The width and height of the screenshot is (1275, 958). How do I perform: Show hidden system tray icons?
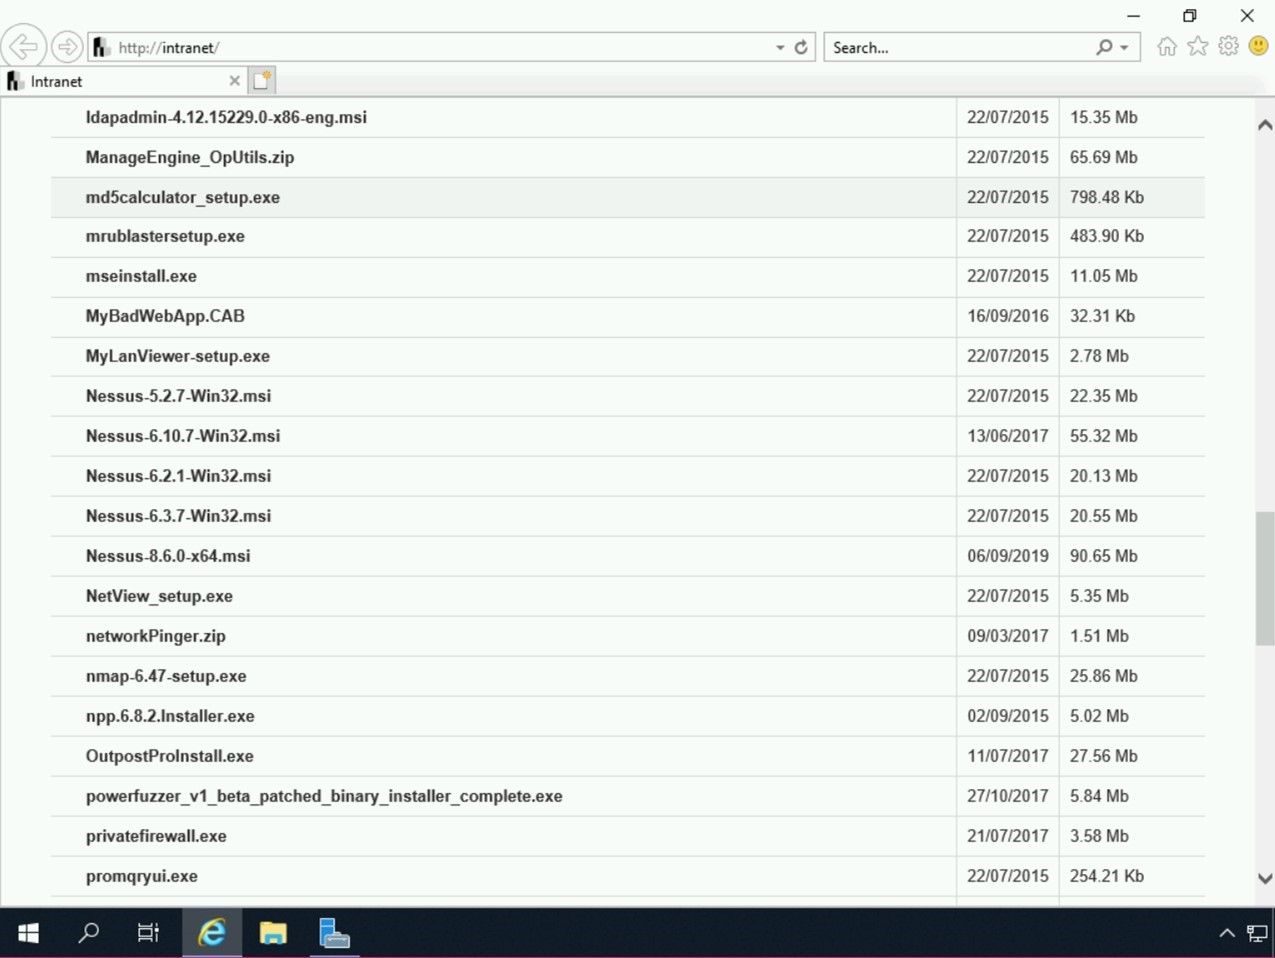[x=1226, y=933]
